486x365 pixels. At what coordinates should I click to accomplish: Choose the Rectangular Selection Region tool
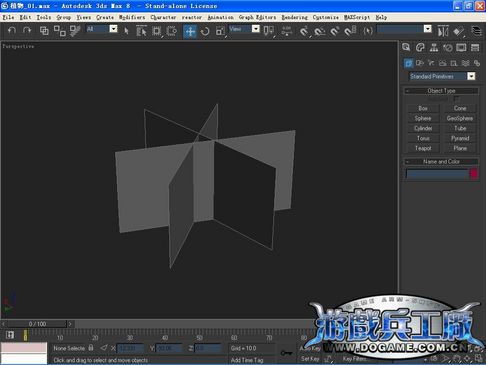point(156,31)
